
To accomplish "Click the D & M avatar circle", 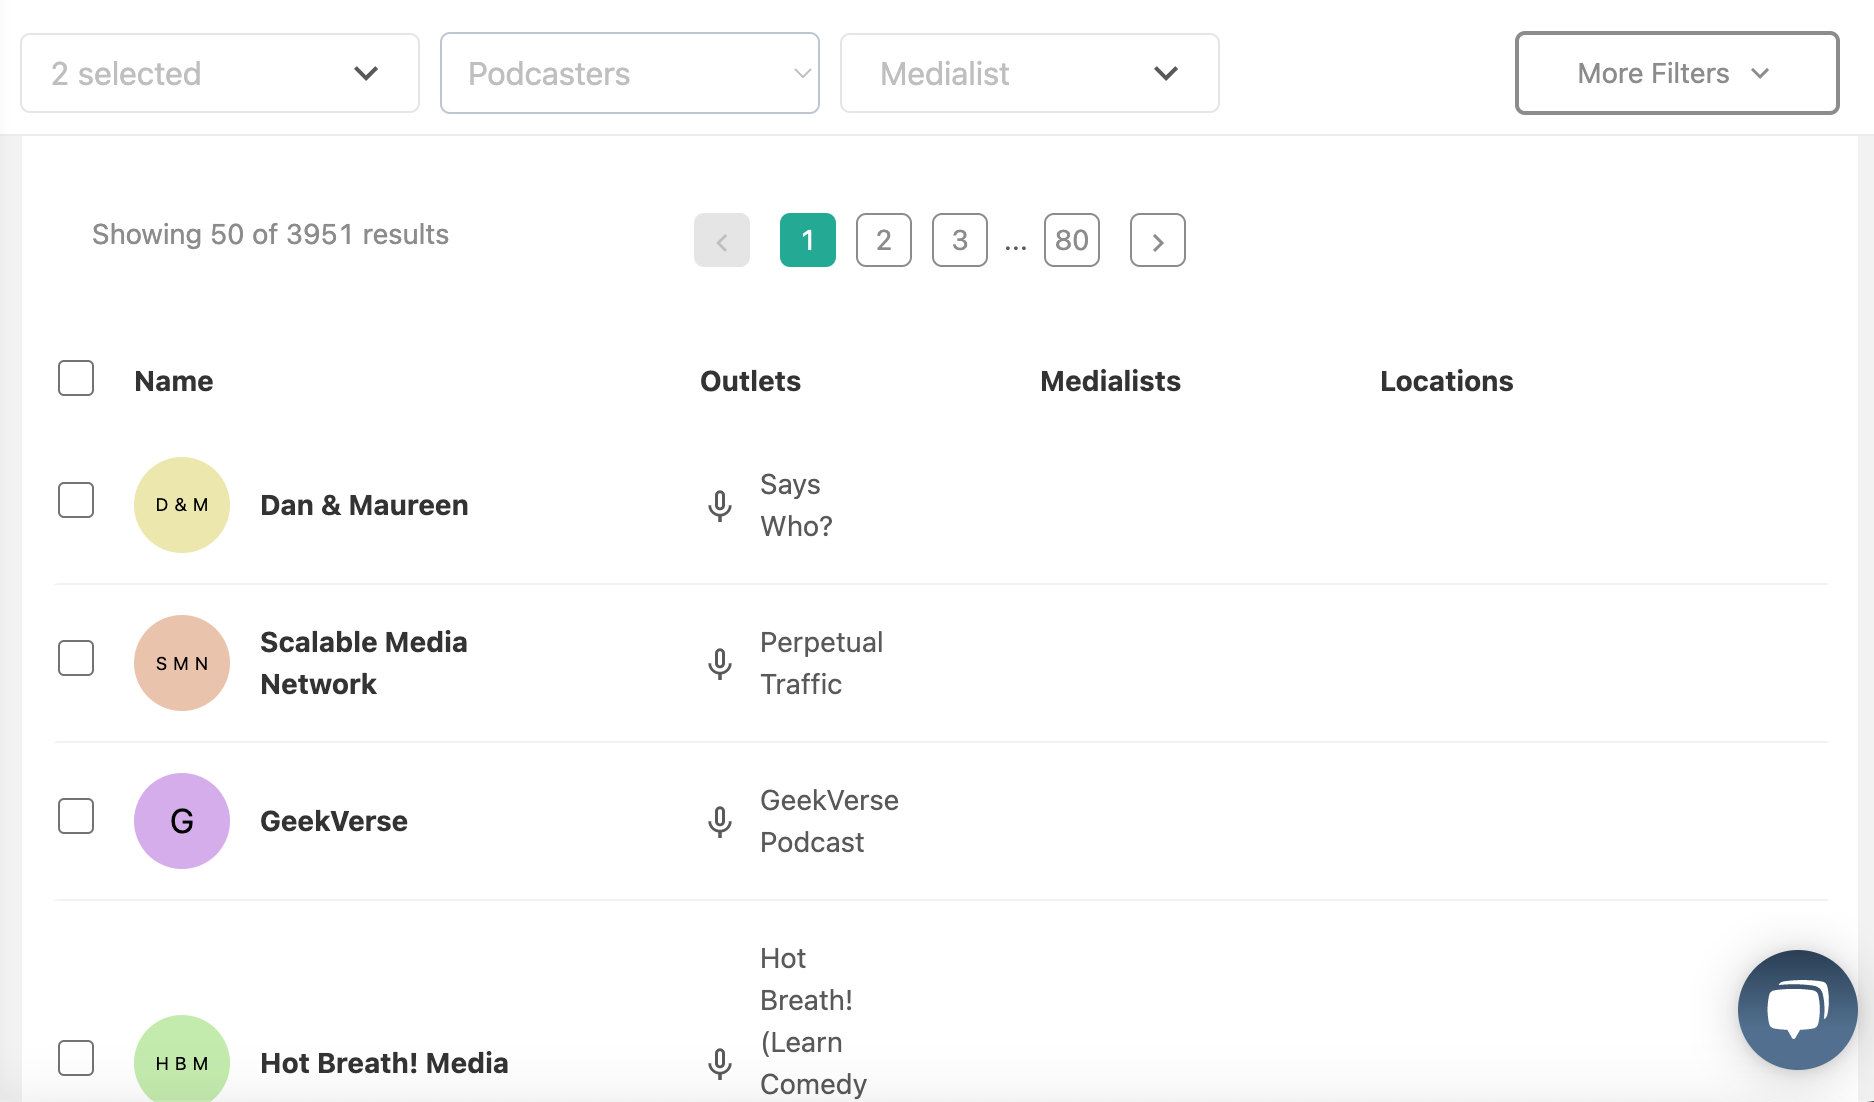I will click(182, 505).
